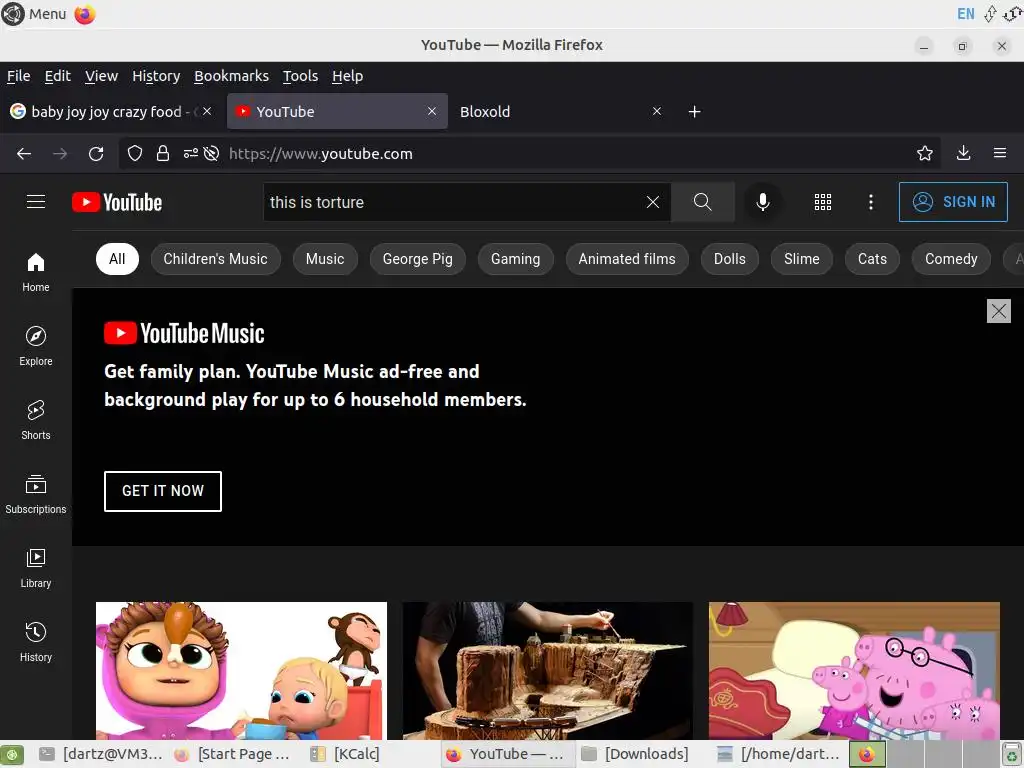This screenshot has height=768, width=1024.
Task: Open the YouTube hamburger guide menu
Action: click(x=36, y=202)
